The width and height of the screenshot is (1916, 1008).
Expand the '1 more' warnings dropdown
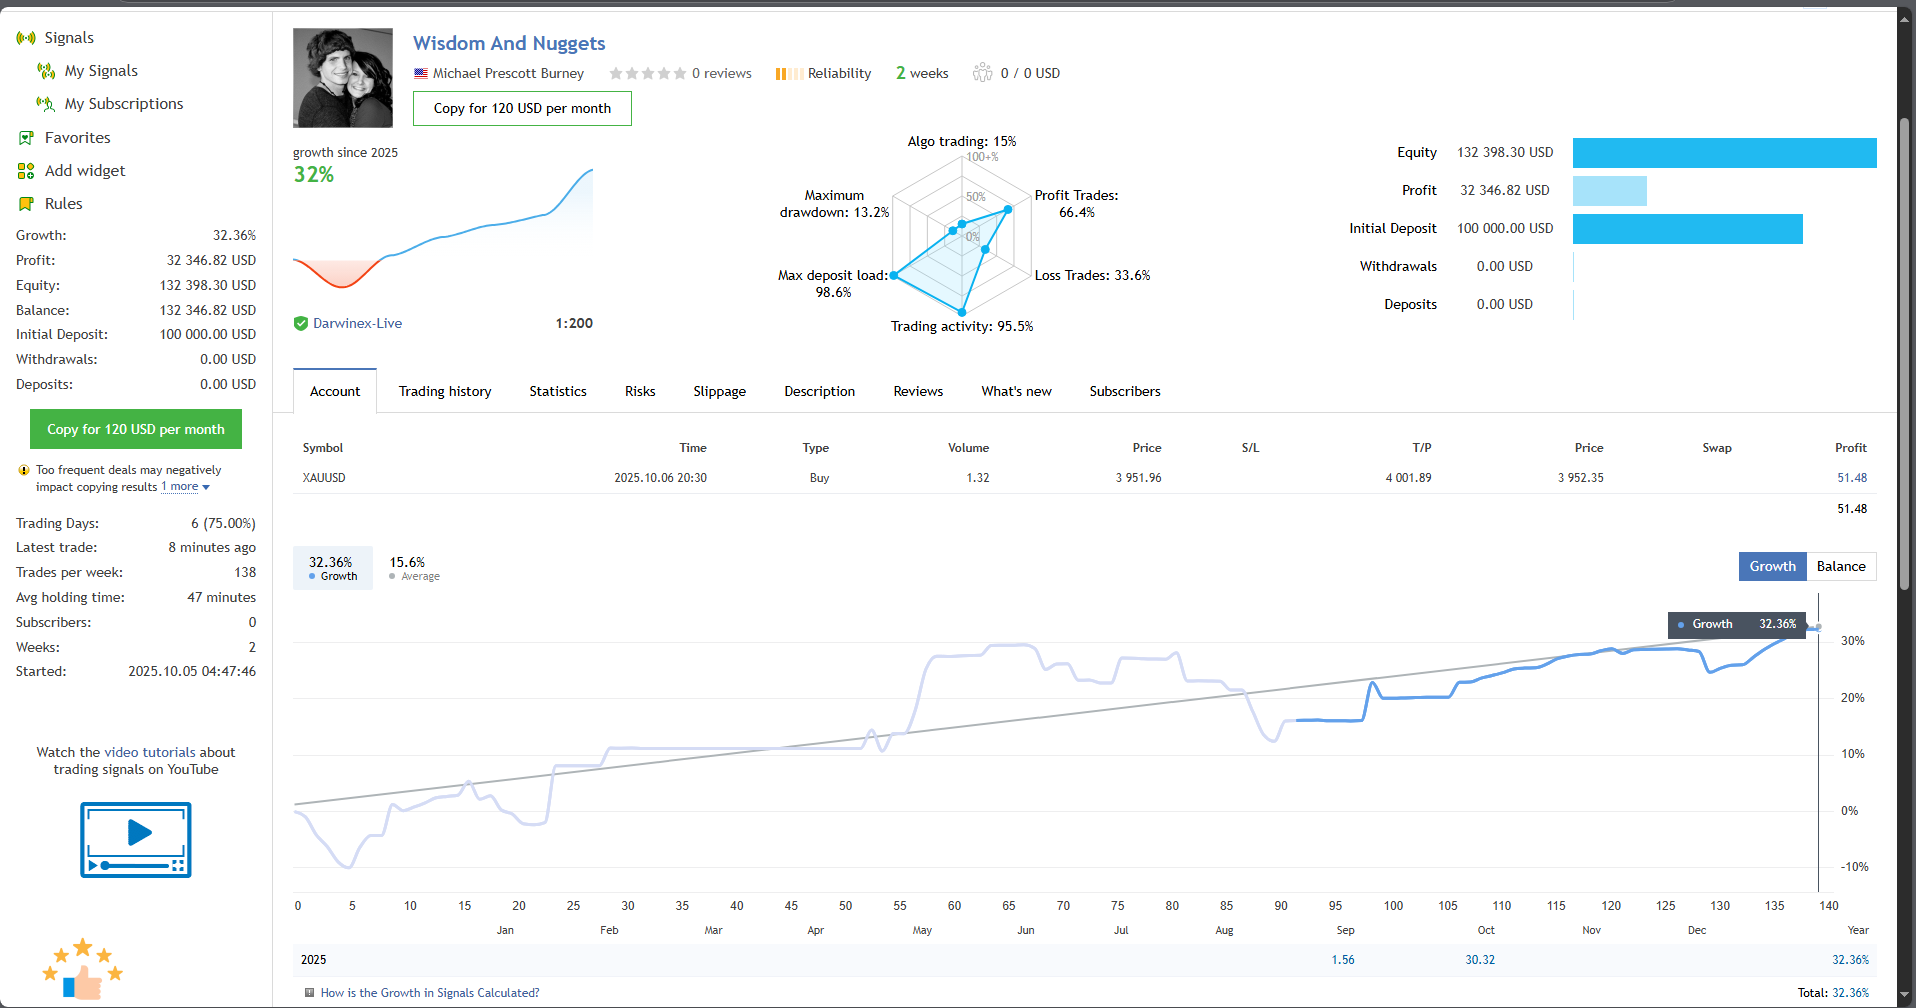click(x=186, y=487)
